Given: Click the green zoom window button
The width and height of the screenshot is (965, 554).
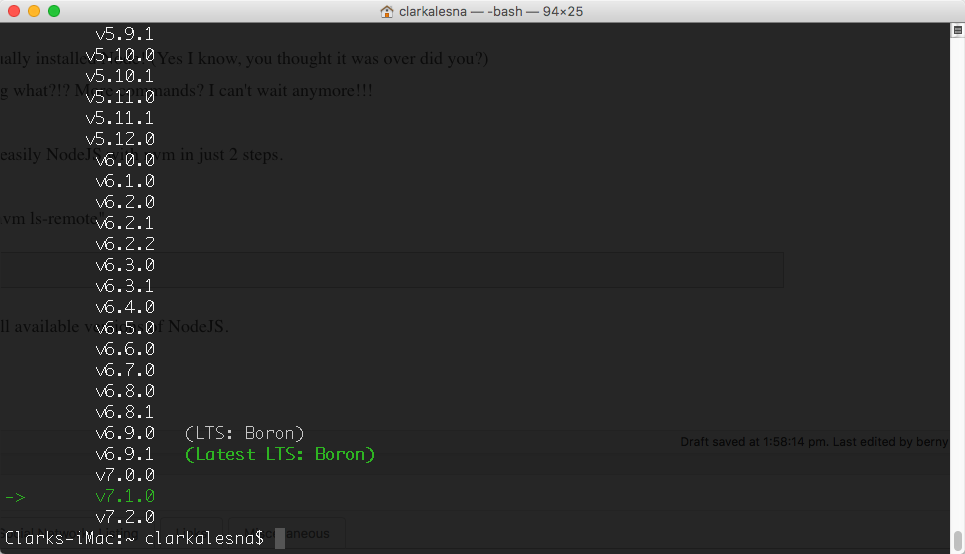Looking at the screenshot, I should (54, 11).
